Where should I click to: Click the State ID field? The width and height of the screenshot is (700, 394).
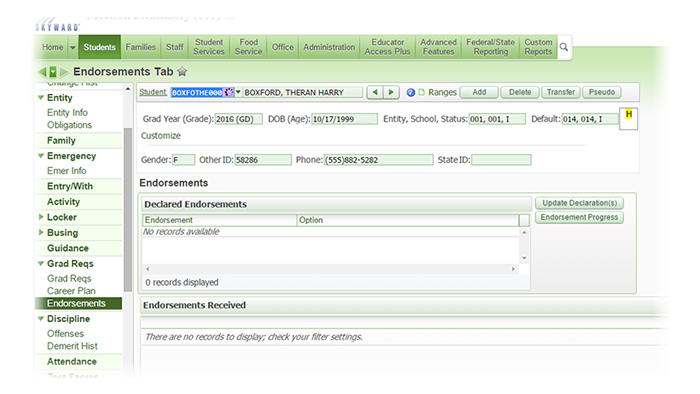[501, 160]
